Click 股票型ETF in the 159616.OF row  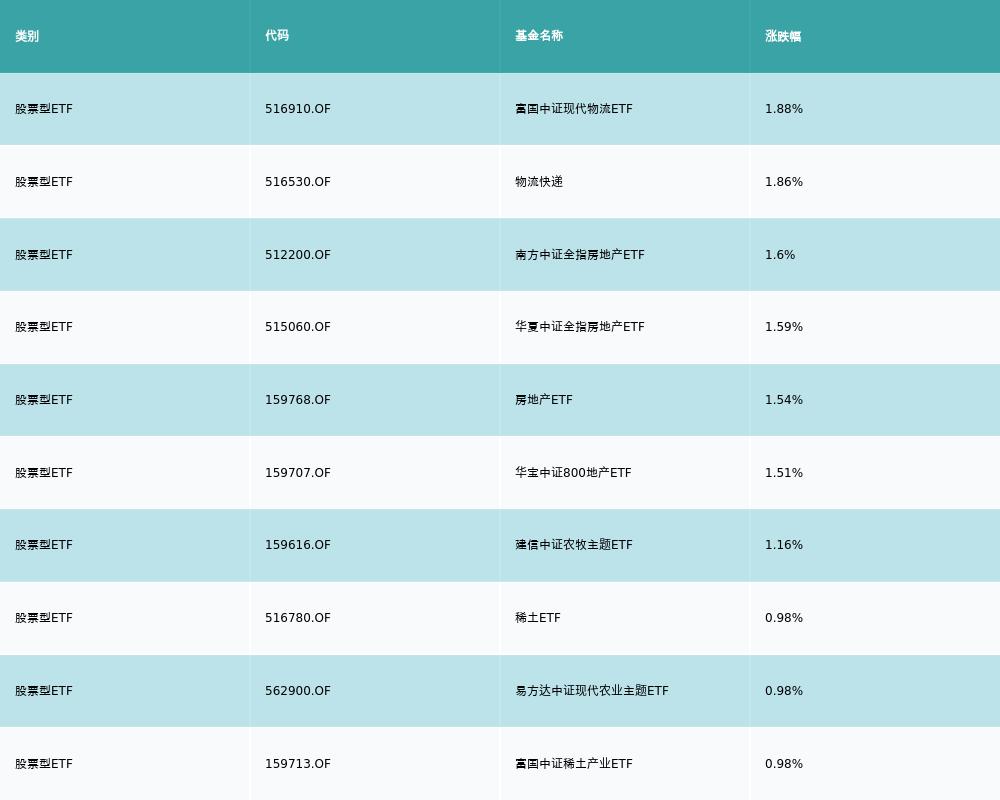click(44, 545)
